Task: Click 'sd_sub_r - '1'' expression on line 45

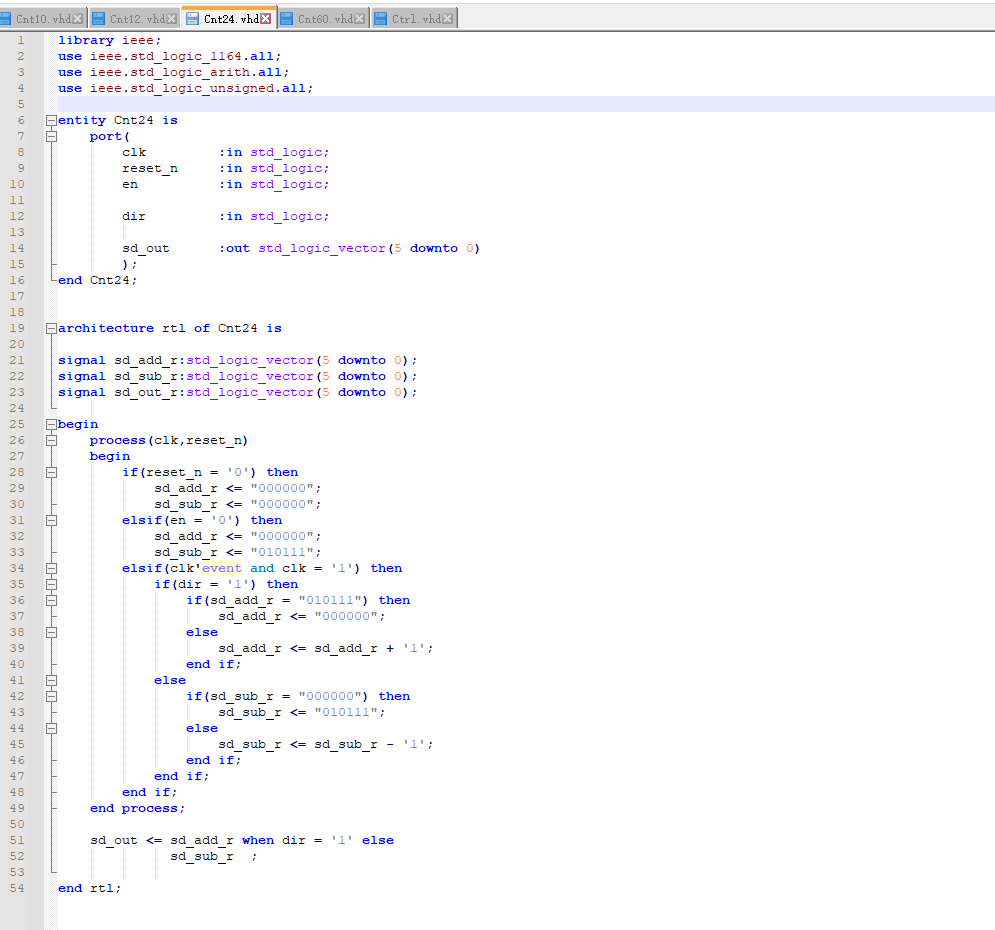Action: 370,744
